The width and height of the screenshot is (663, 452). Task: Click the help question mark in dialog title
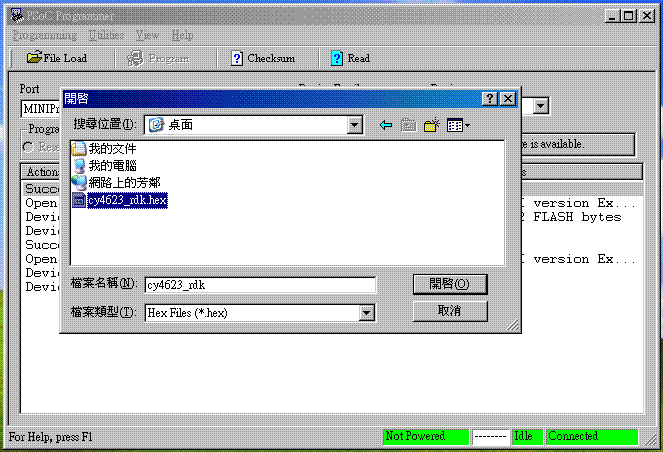click(x=489, y=98)
